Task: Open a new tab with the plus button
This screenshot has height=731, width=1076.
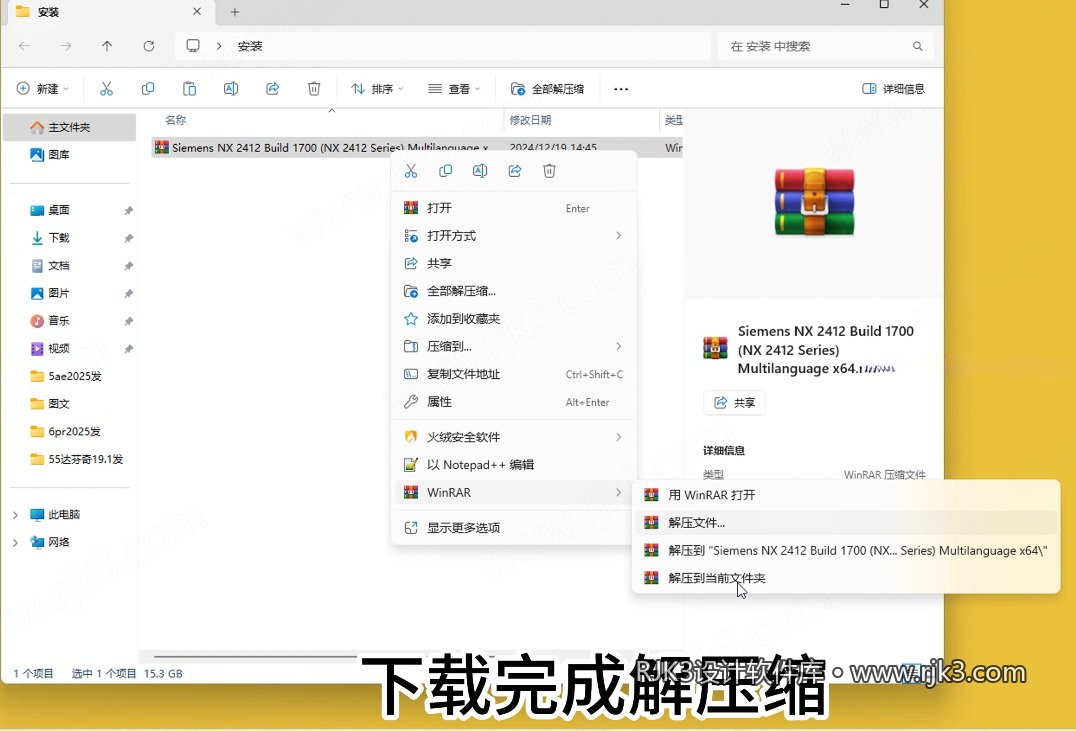Action: pyautogui.click(x=235, y=12)
